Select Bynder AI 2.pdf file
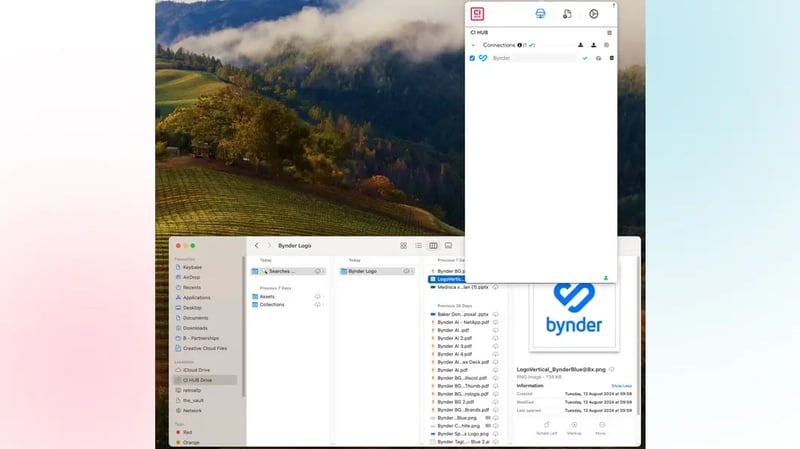 coord(455,338)
